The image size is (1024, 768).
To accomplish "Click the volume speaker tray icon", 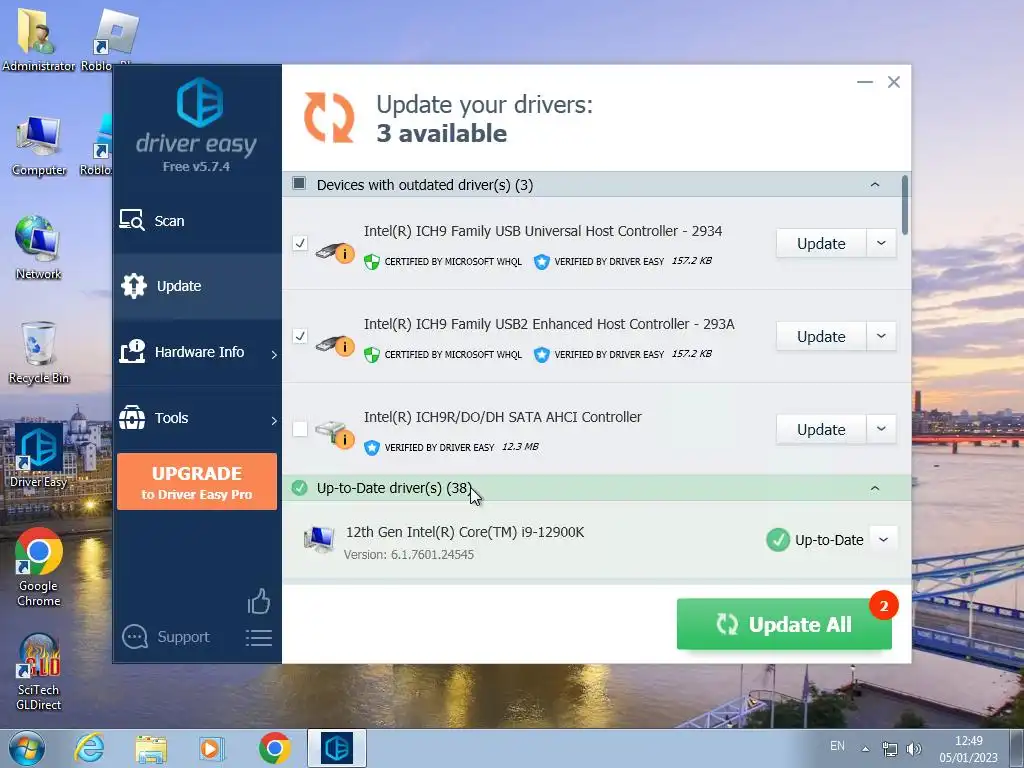I will coord(914,748).
